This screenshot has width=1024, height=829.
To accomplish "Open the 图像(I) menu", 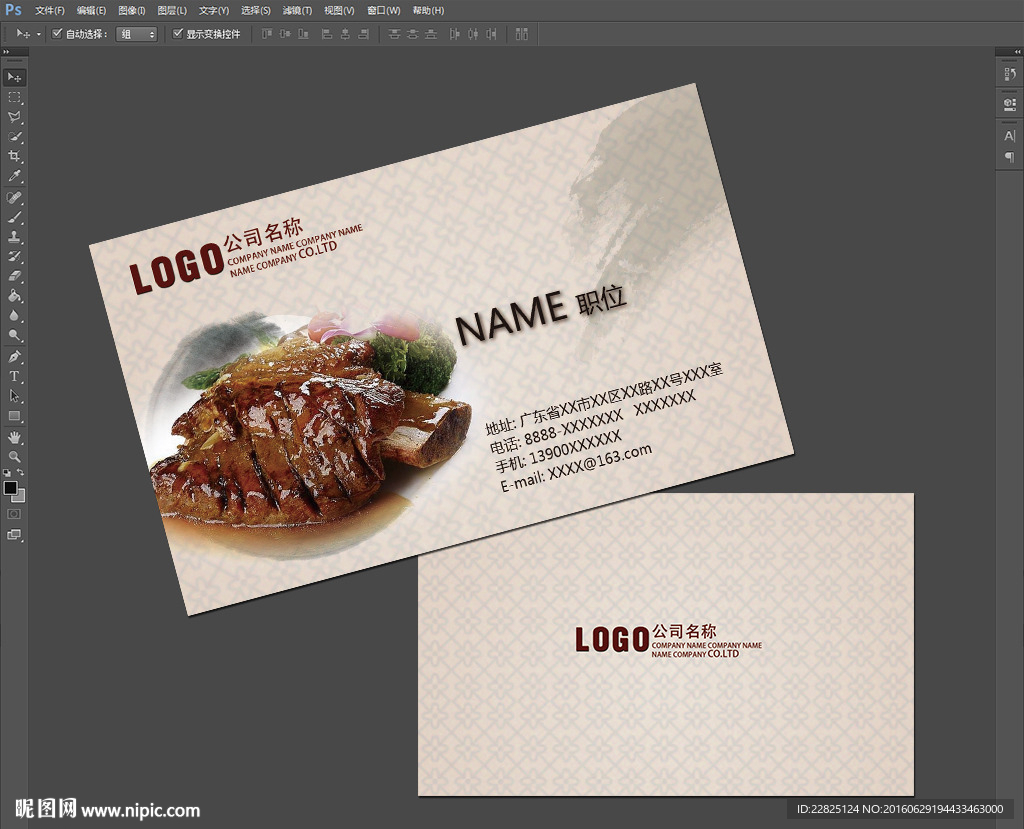I will tap(131, 10).
